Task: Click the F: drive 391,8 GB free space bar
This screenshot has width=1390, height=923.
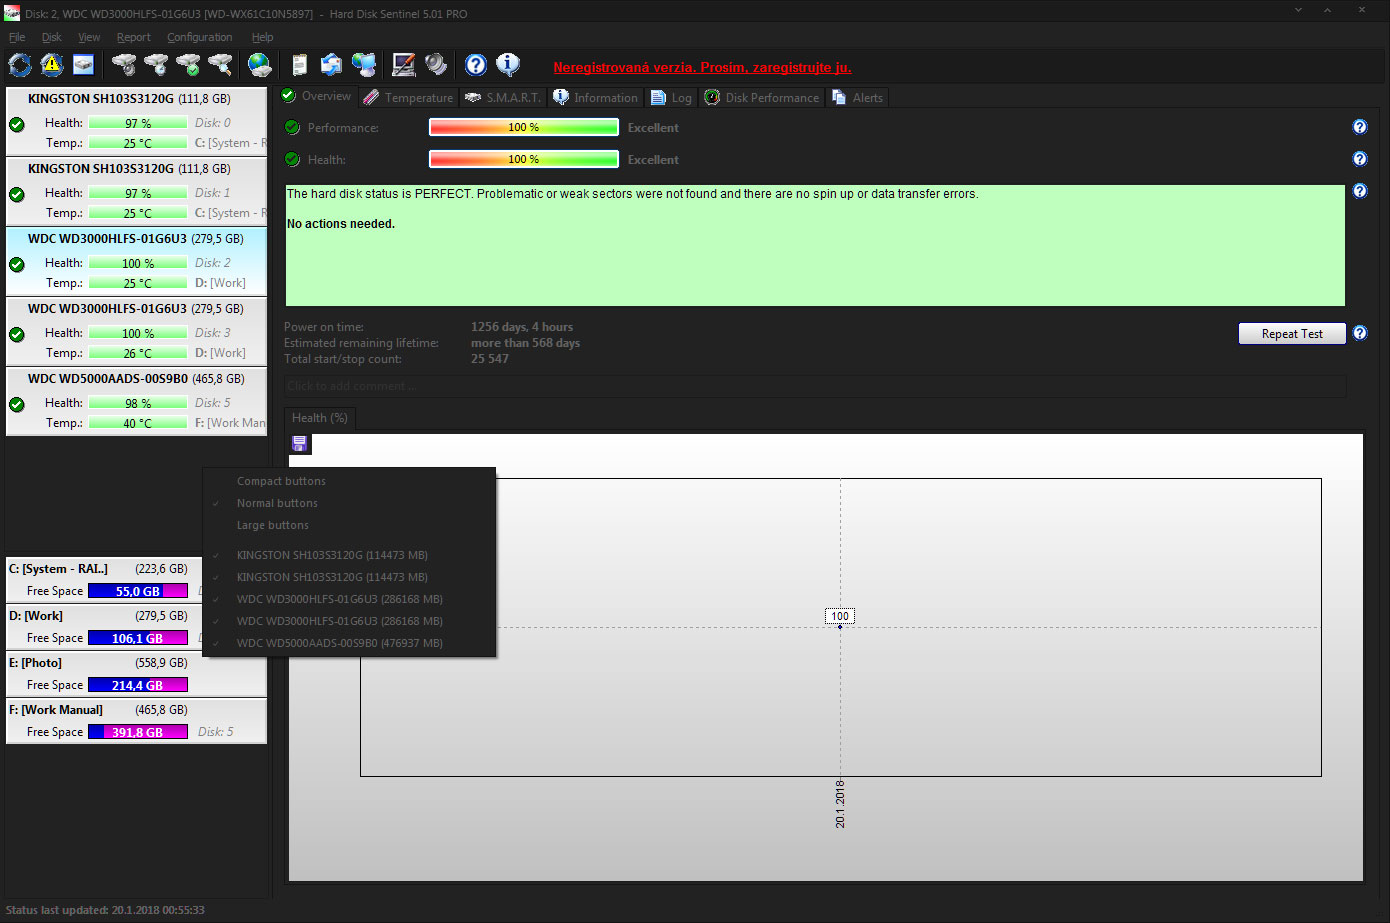Action: (138, 732)
